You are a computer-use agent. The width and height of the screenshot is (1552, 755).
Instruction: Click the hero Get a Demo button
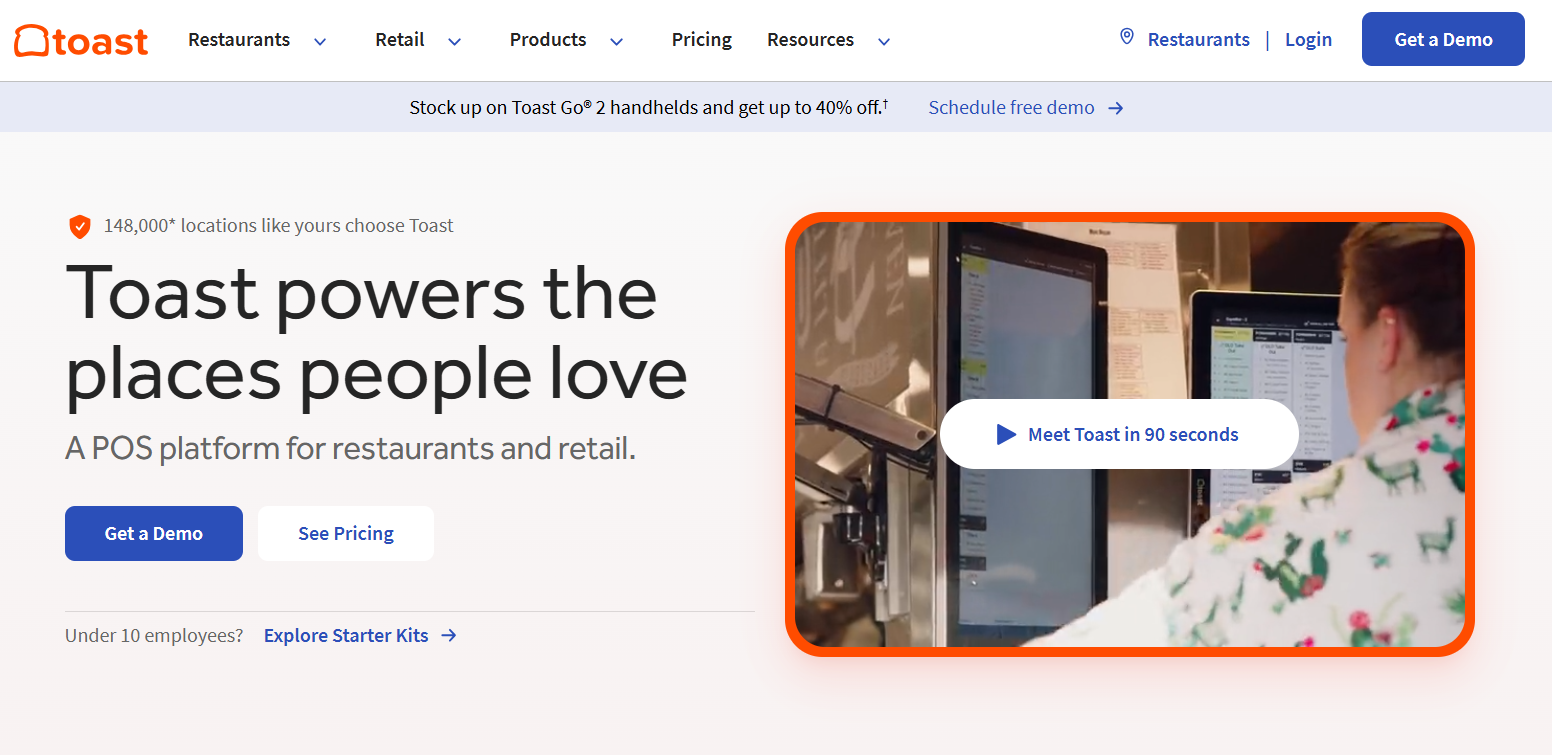pyautogui.click(x=154, y=533)
